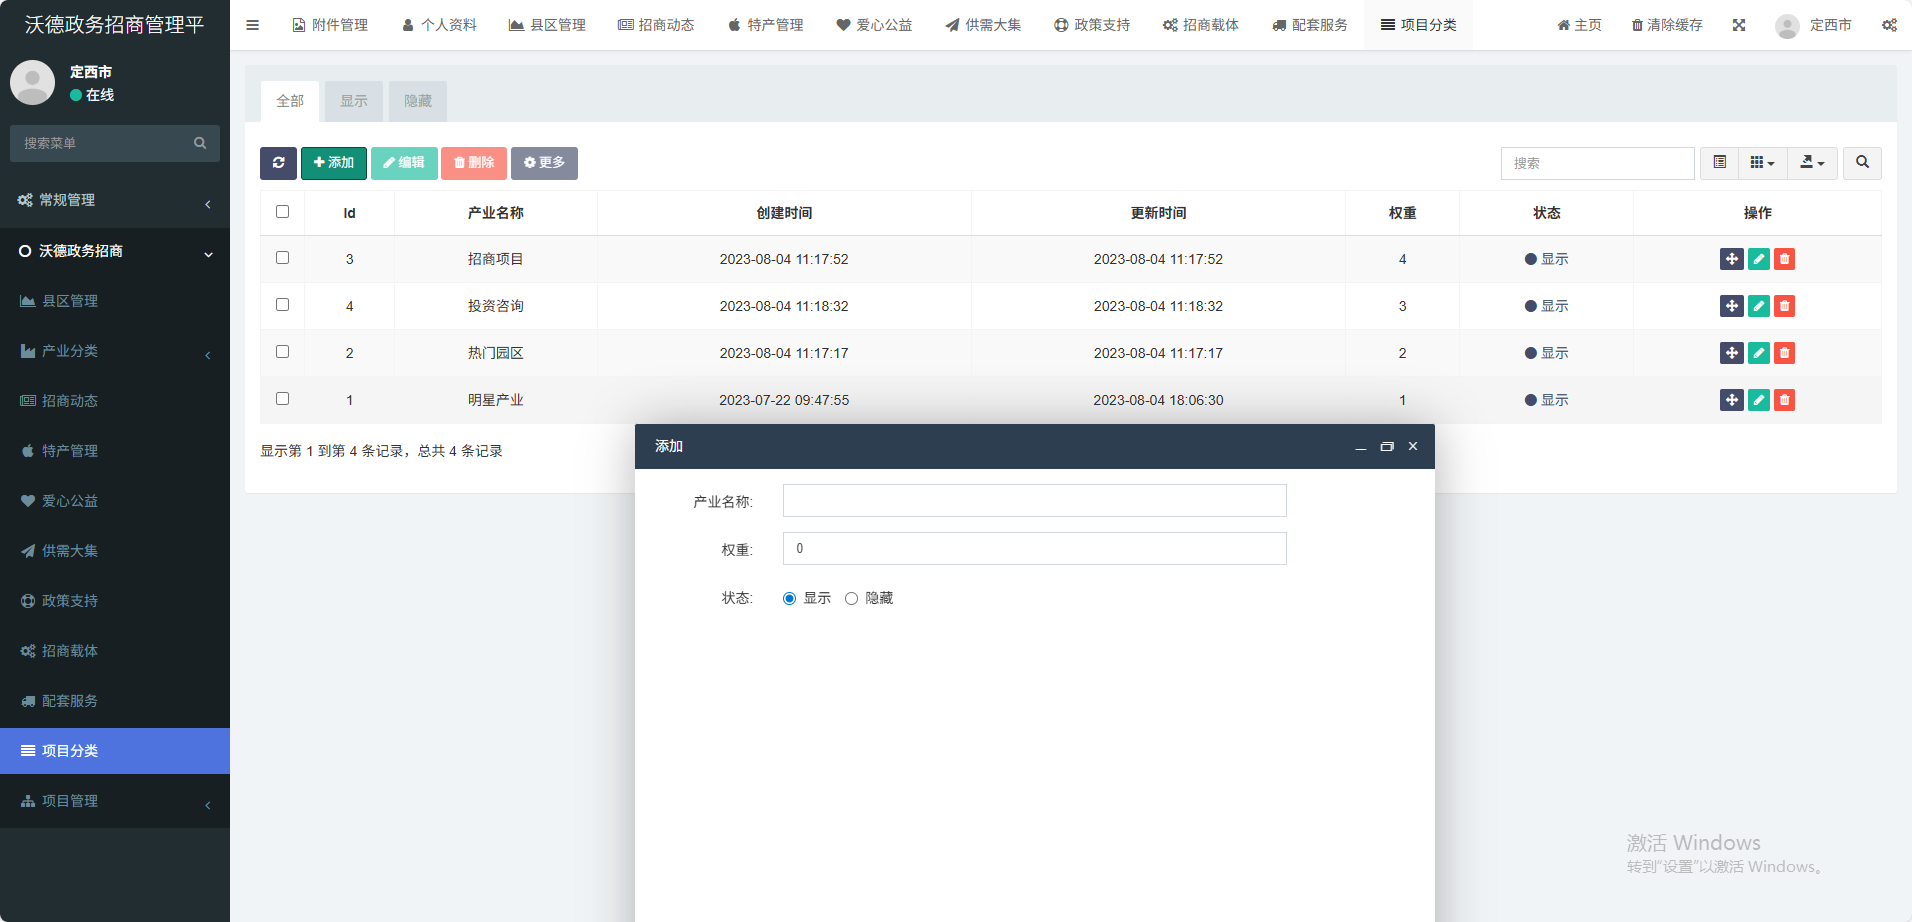1912x922 pixels.
Task: Click the search magnifier button beside table
Action: [x=1862, y=163]
